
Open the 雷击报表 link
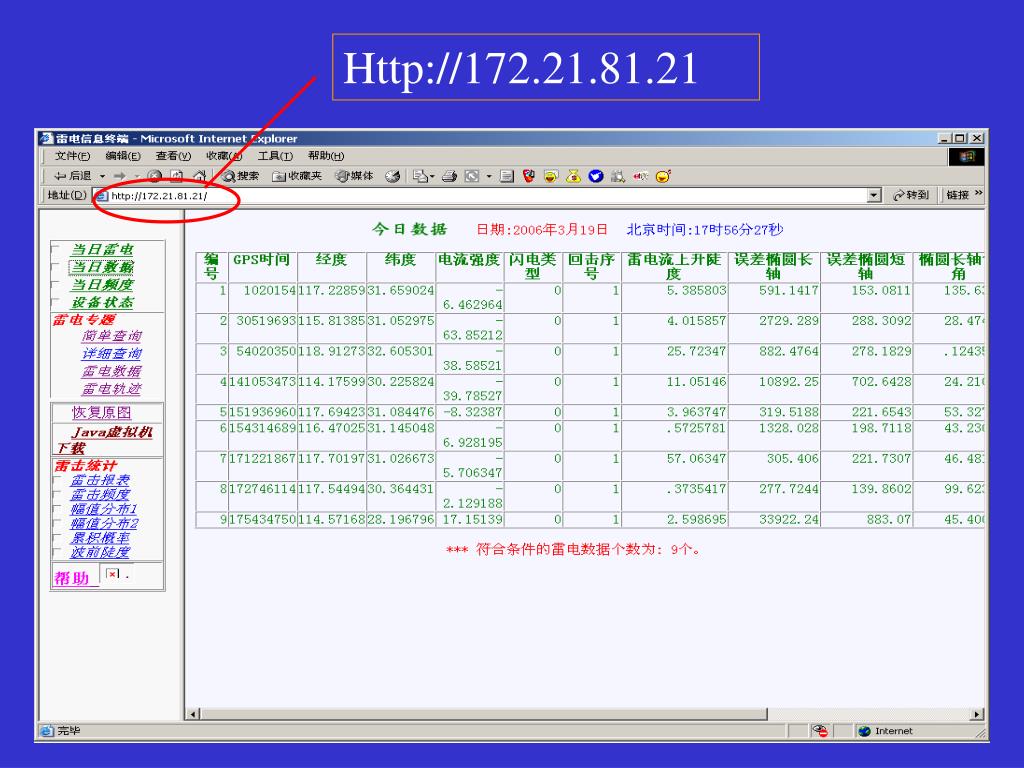(x=100, y=480)
